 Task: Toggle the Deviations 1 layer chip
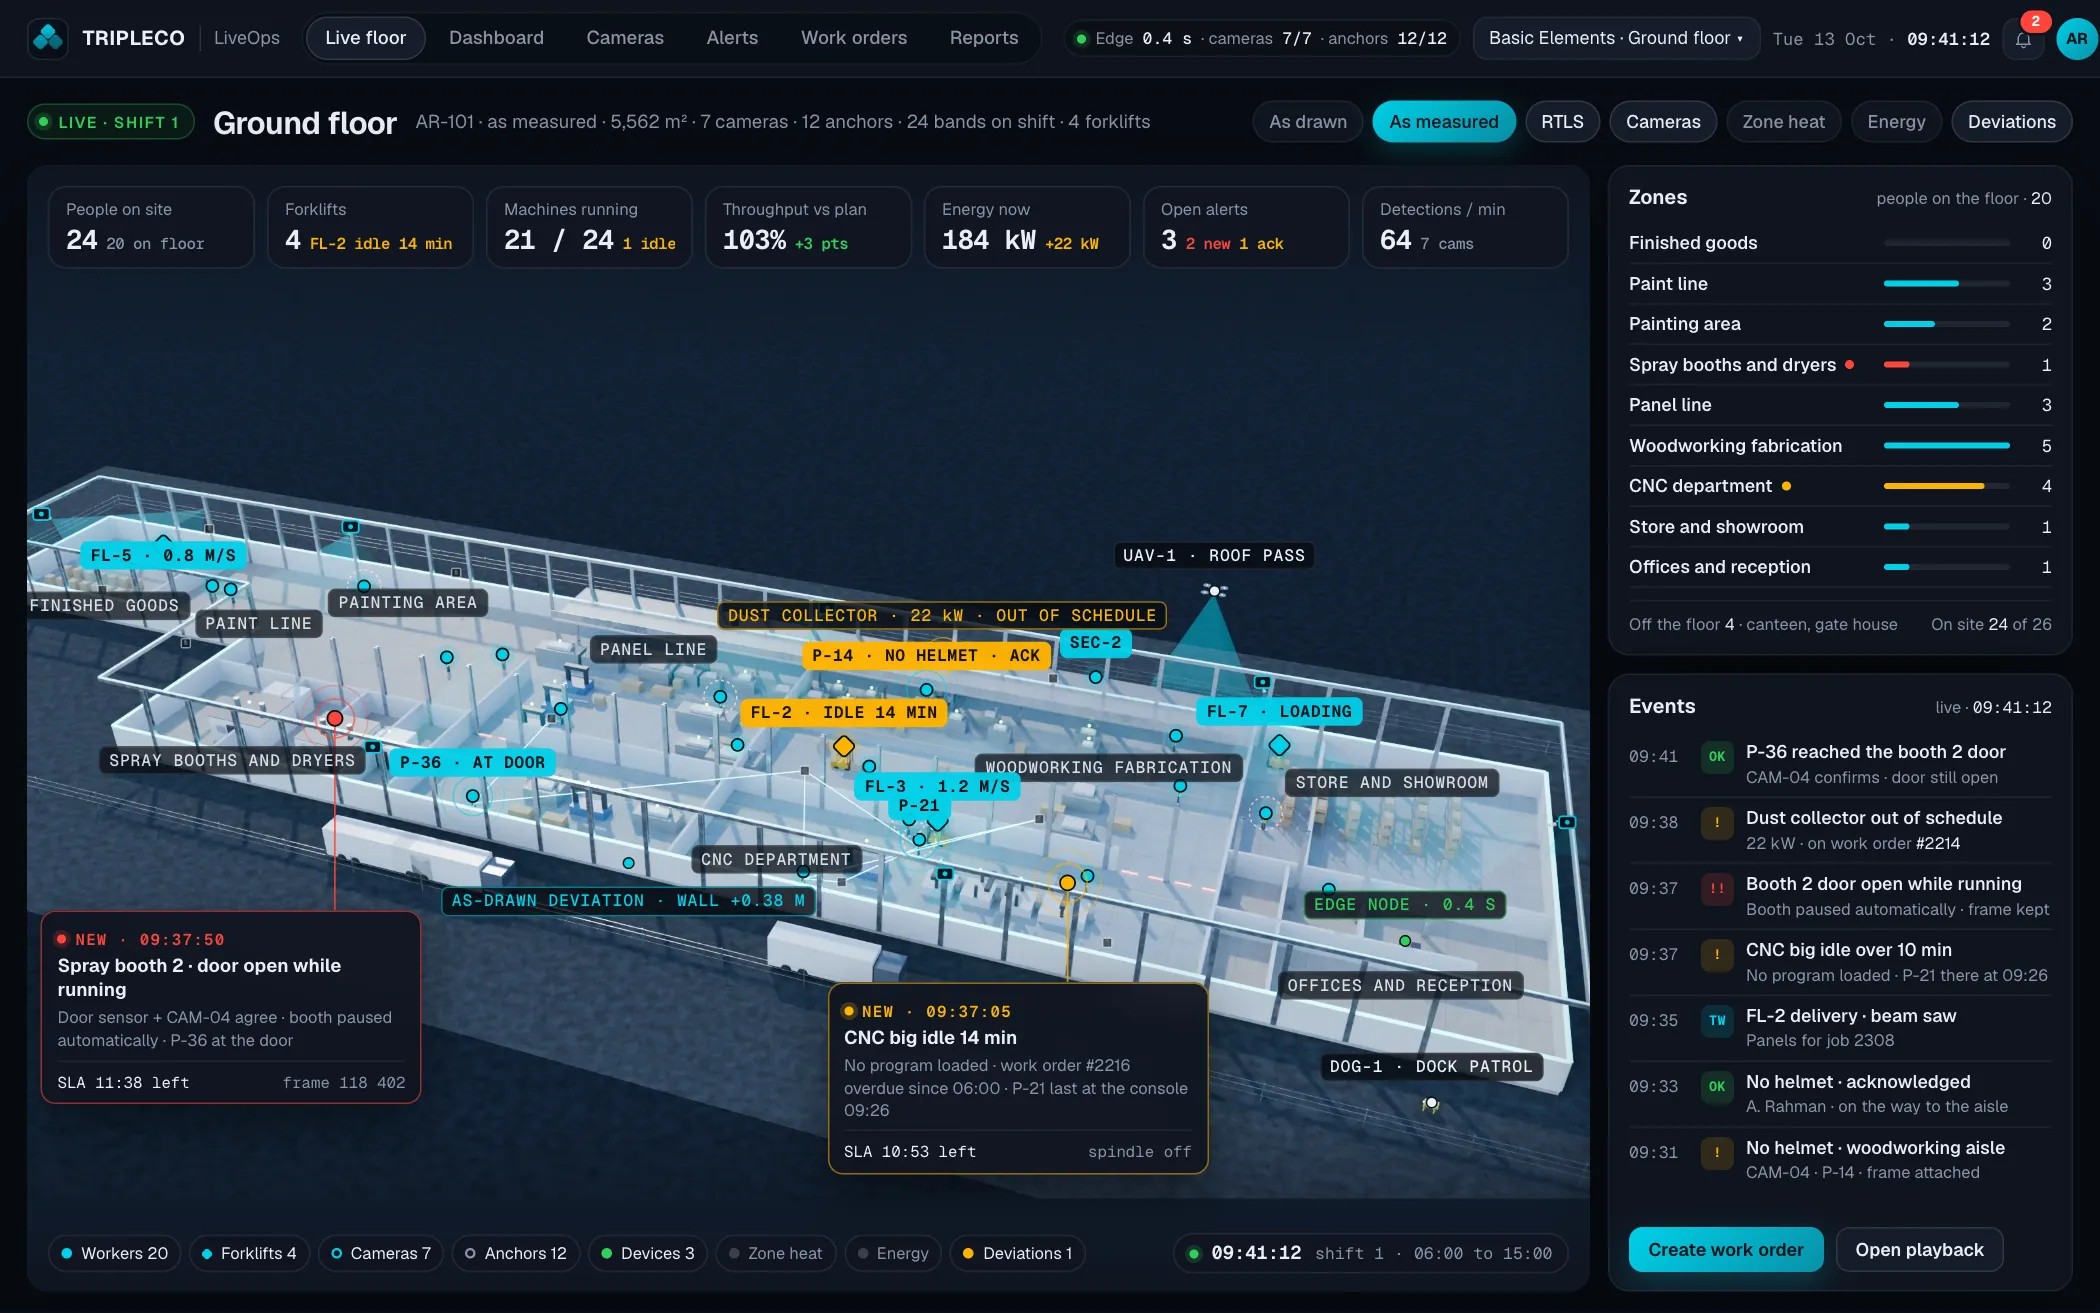click(x=1017, y=1253)
